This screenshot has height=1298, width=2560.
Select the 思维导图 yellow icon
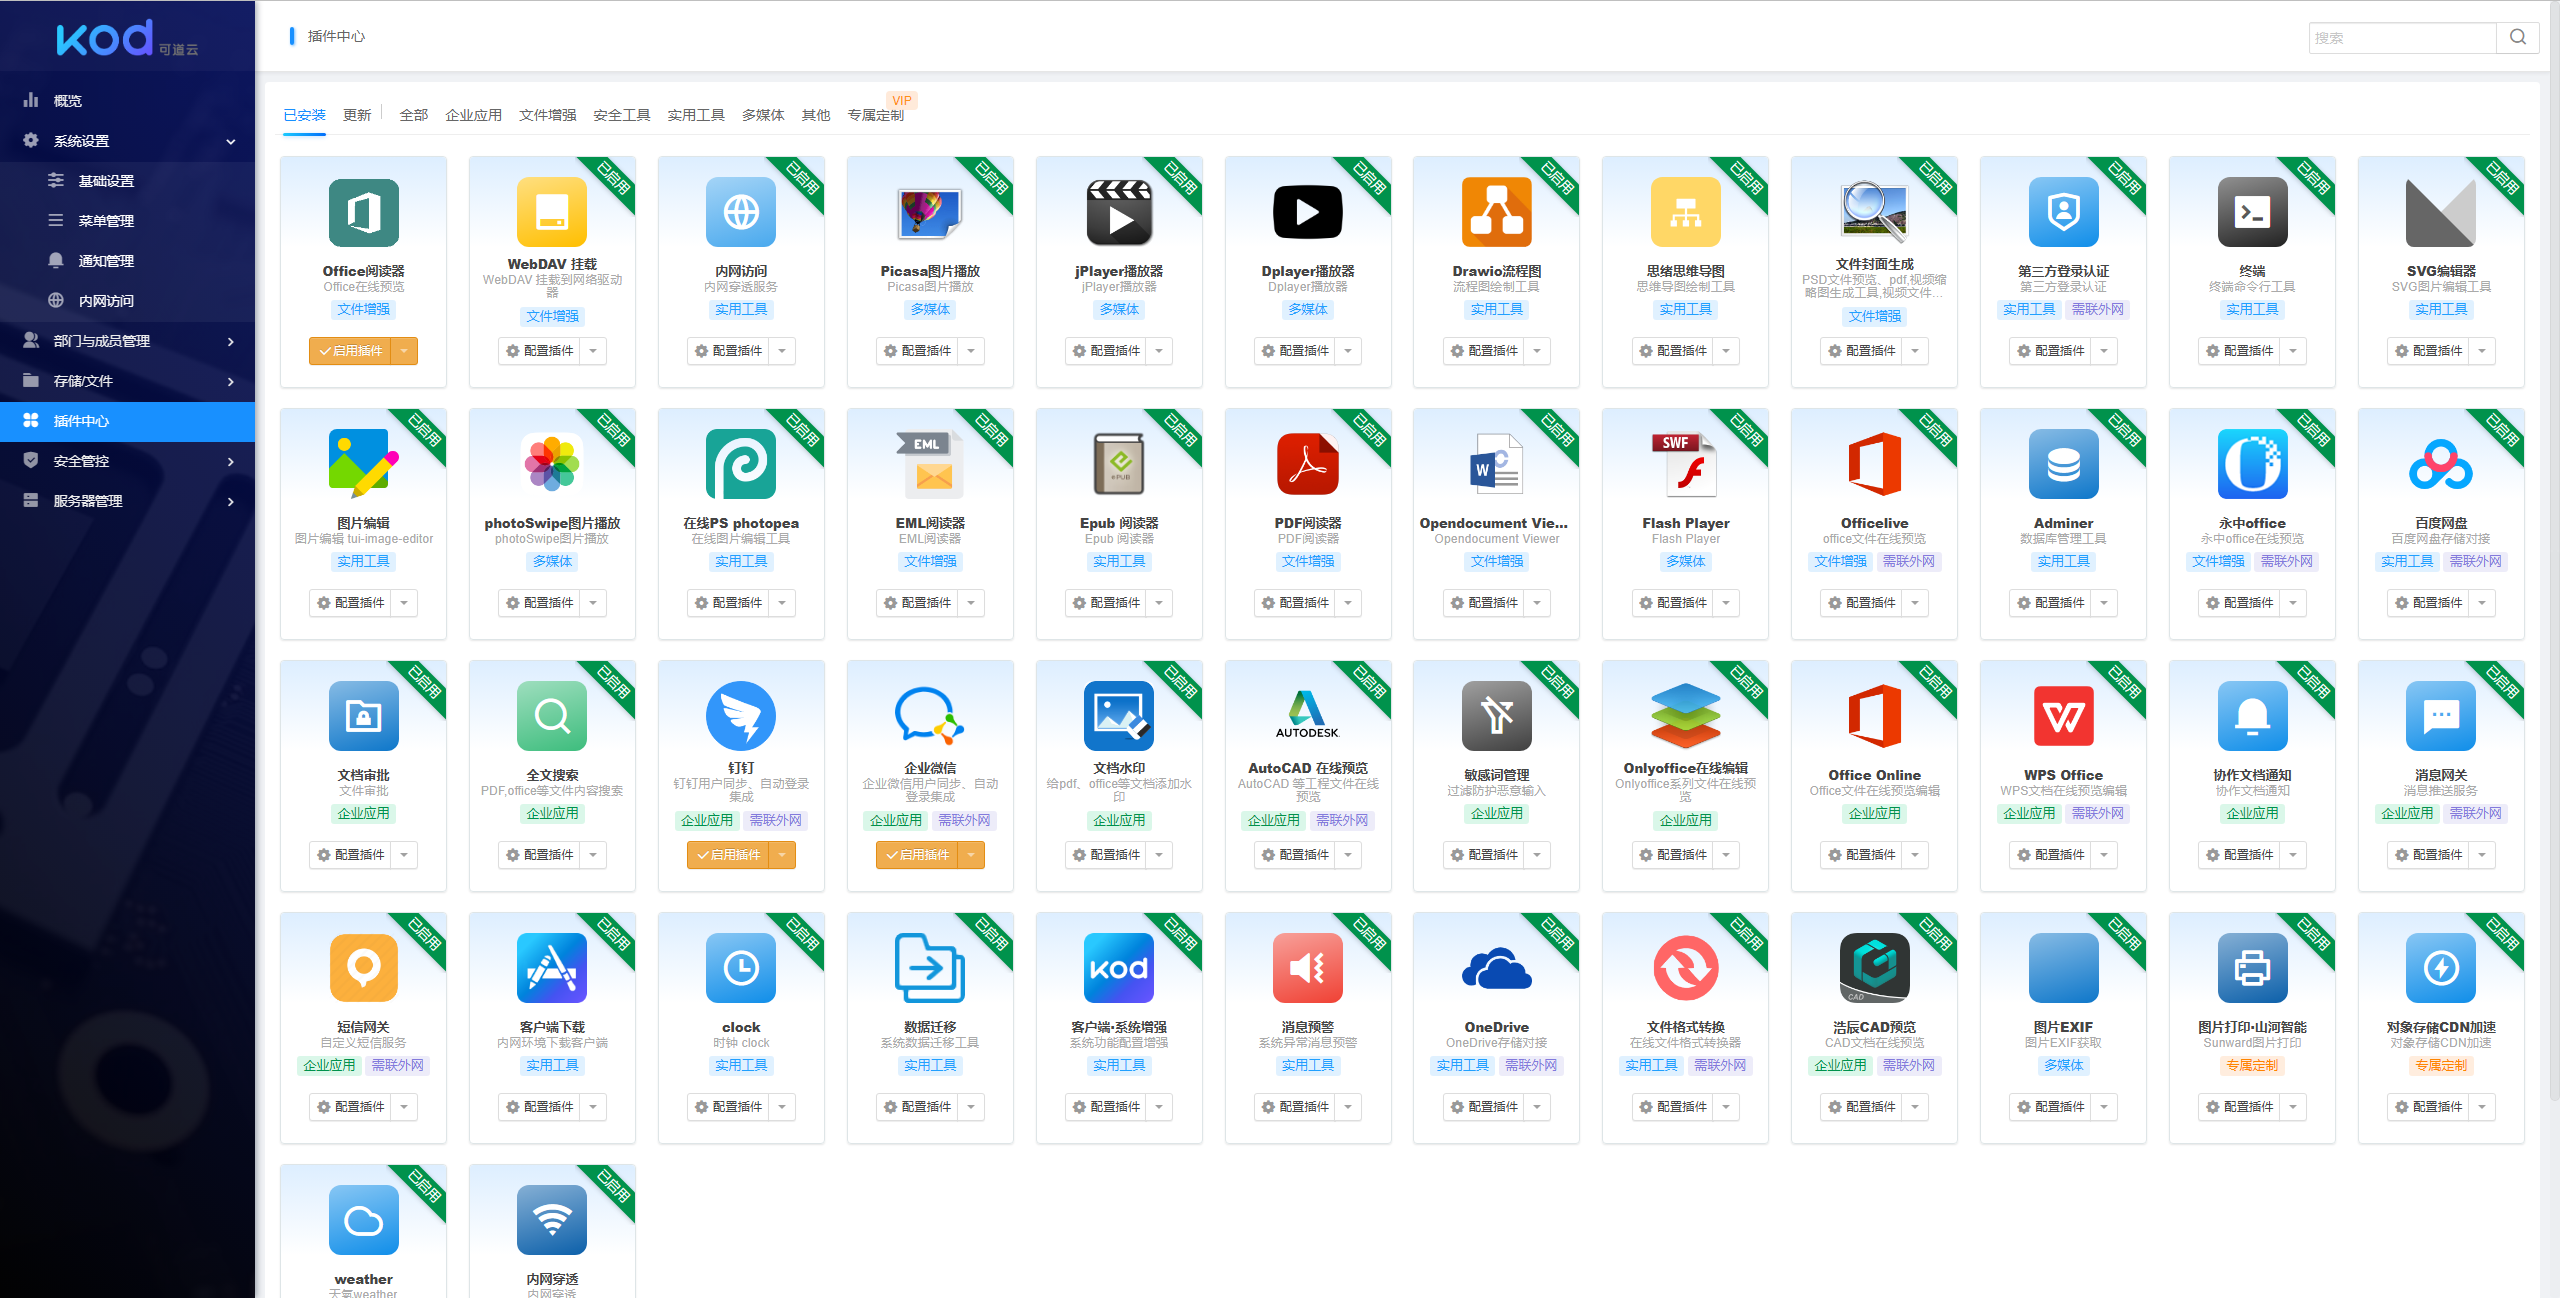click(x=1686, y=212)
